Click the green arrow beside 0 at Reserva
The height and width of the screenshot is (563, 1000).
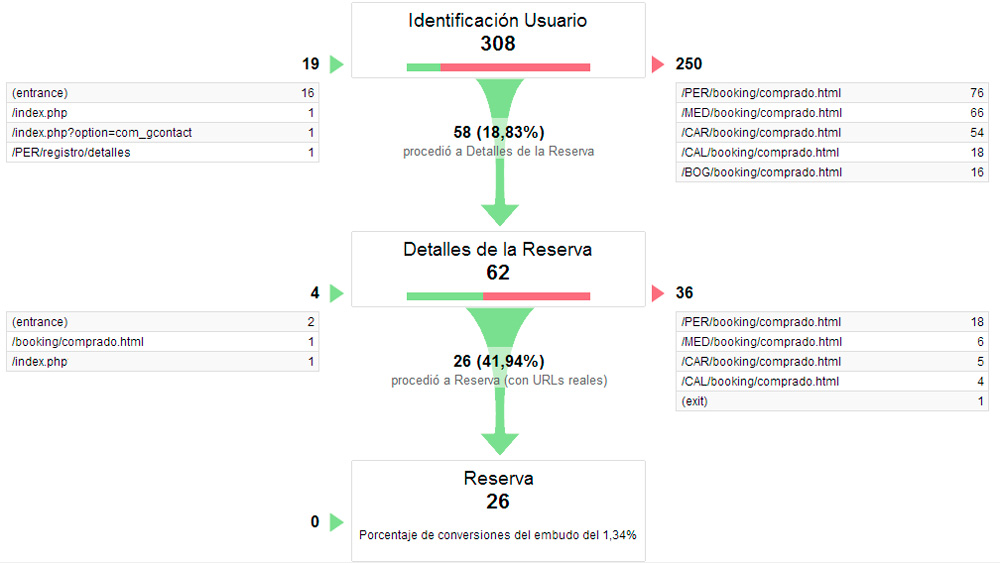coord(337,522)
